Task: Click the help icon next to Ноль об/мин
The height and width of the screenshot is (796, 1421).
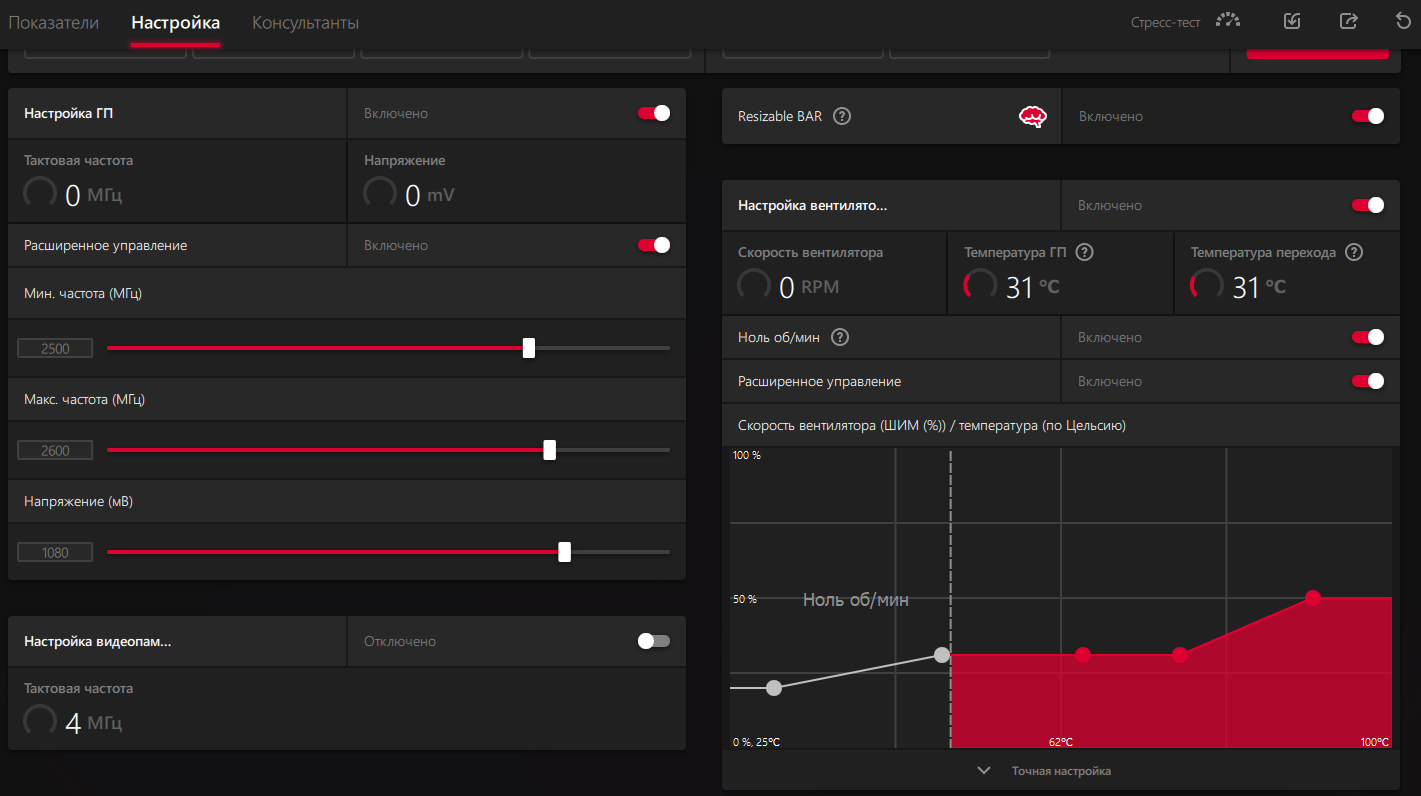Action: [x=840, y=337]
